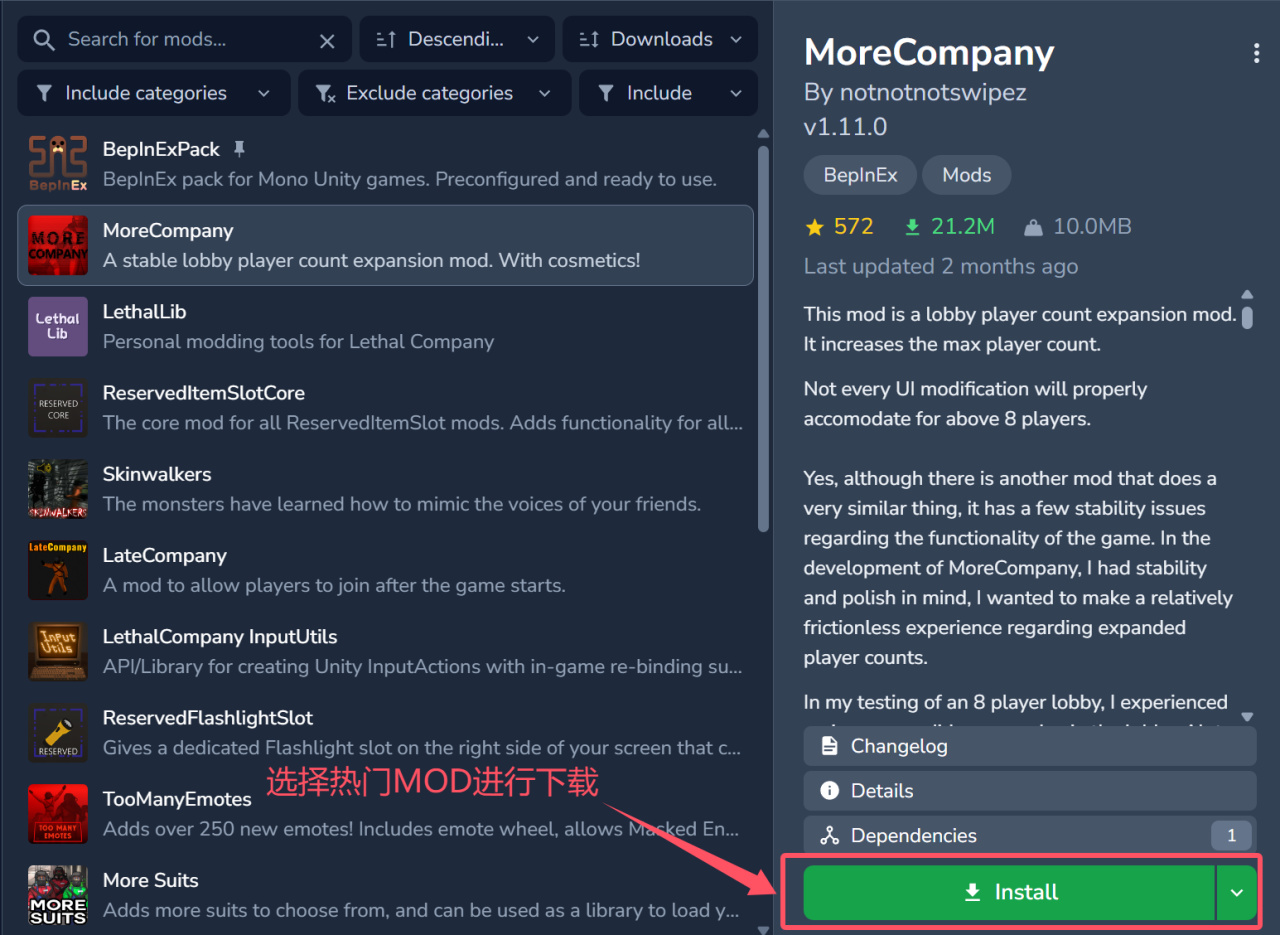Click the Dependencies tree icon
Image resolution: width=1280 pixels, height=935 pixels.
point(829,835)
